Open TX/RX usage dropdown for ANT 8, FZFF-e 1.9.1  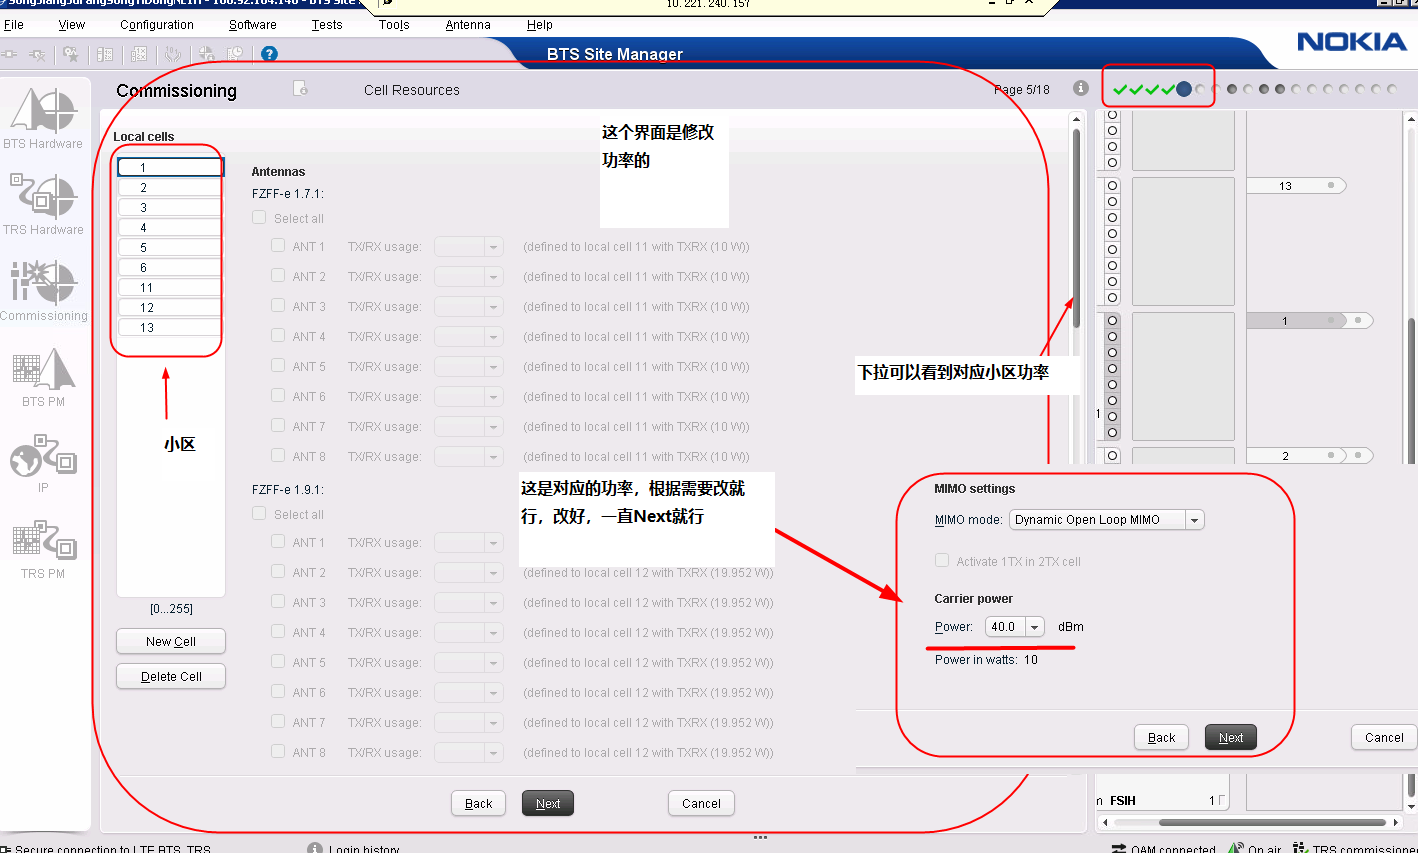tap(468, 753)
